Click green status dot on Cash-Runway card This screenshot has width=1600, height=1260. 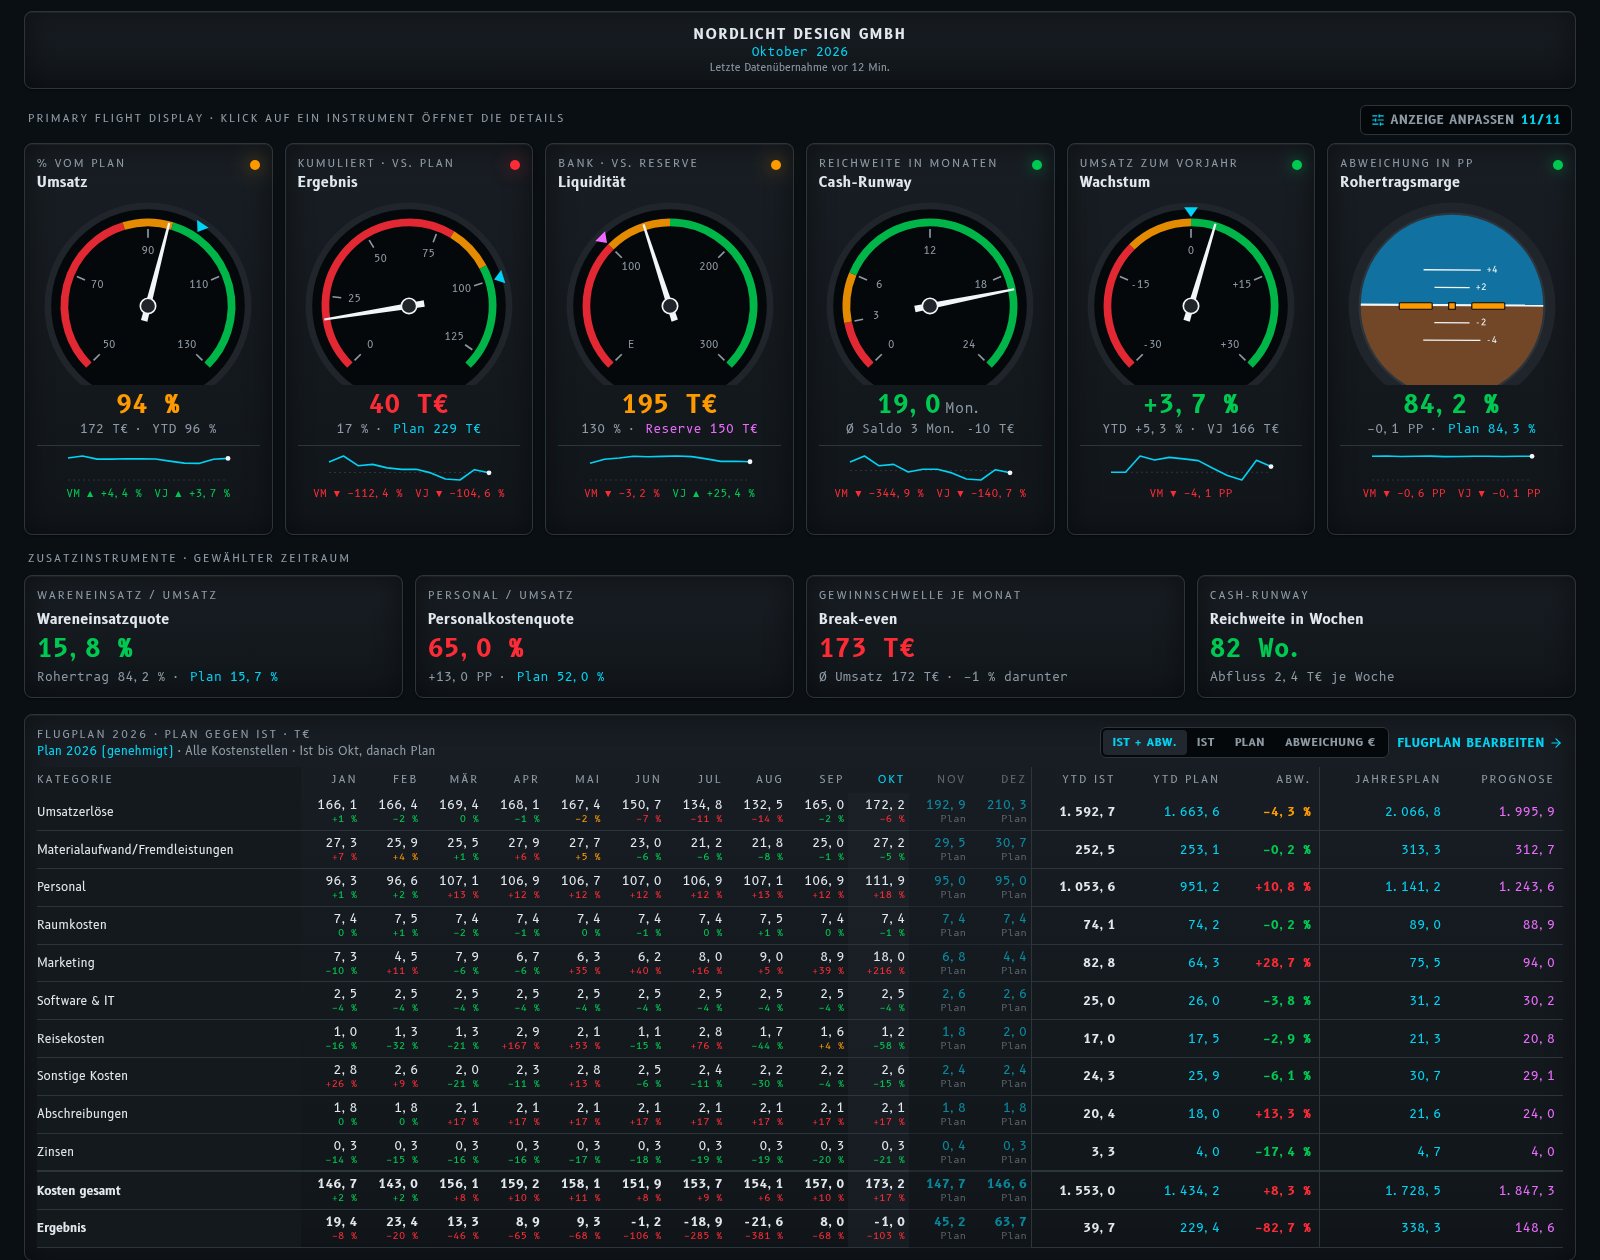1037,165
